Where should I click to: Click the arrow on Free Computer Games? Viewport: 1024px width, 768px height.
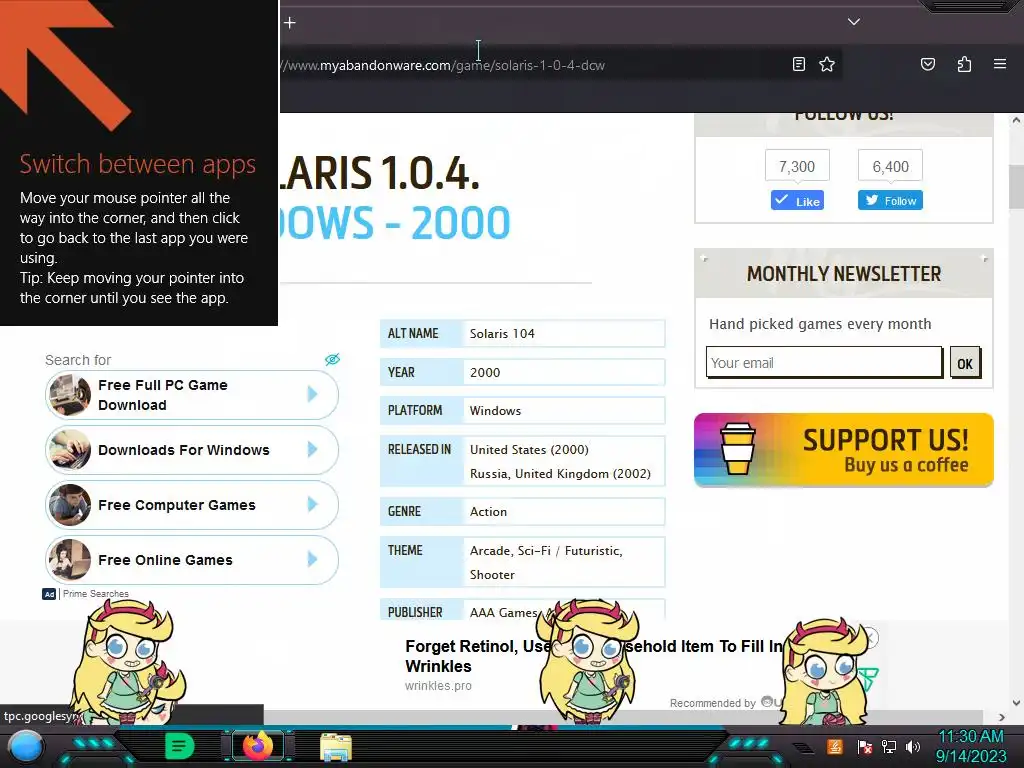tap(312, 504)
